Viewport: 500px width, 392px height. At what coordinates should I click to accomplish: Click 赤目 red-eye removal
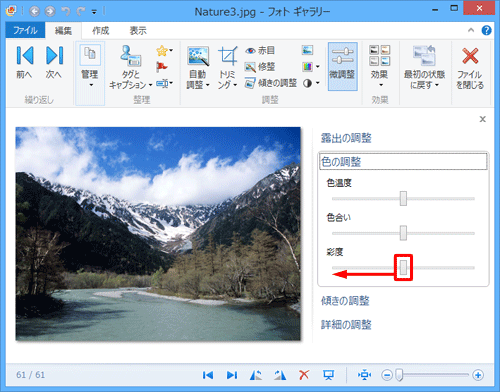(260, 50)
